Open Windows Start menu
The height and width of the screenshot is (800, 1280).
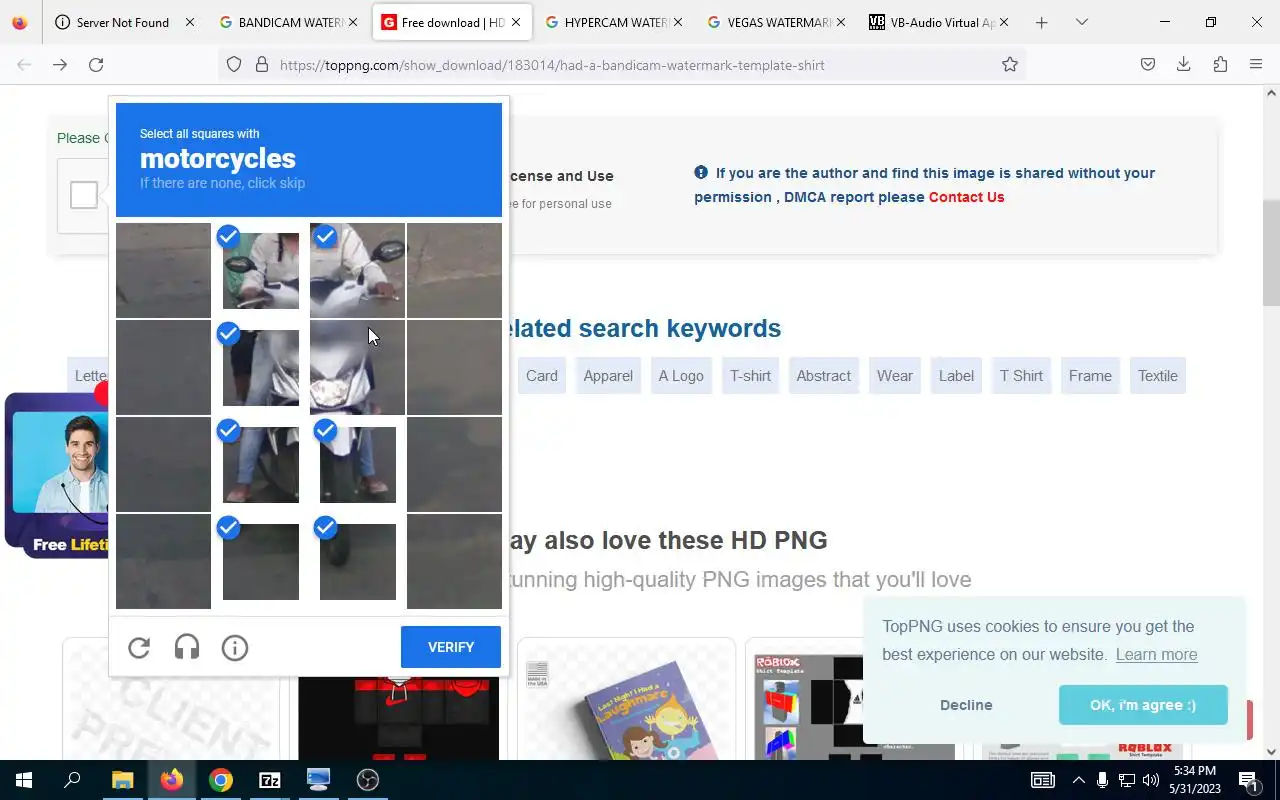[24, 780]
